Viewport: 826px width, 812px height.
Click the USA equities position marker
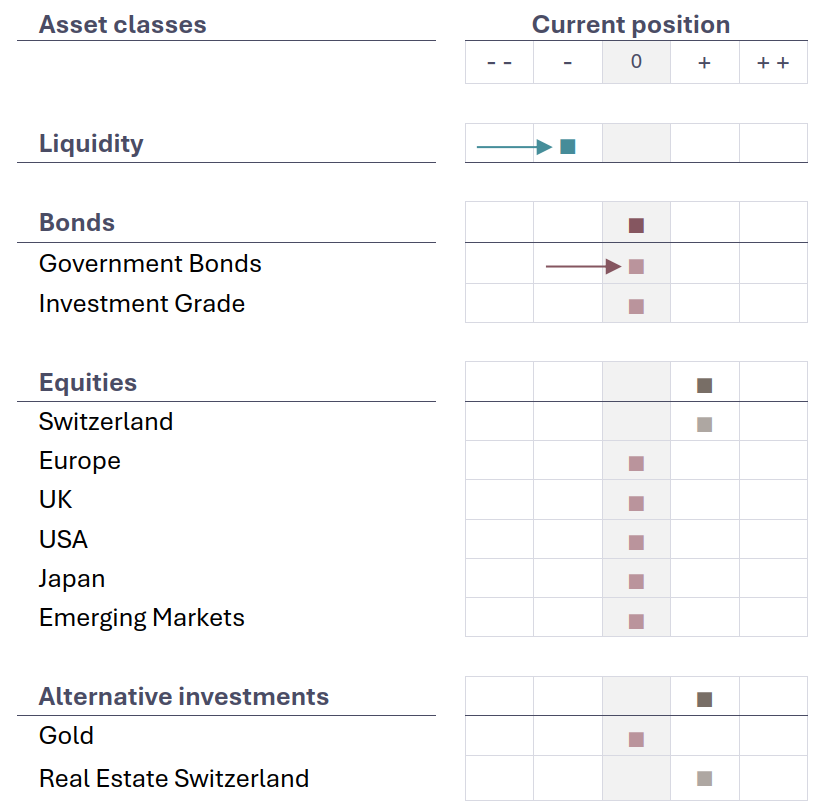click(x=636, y=543)
